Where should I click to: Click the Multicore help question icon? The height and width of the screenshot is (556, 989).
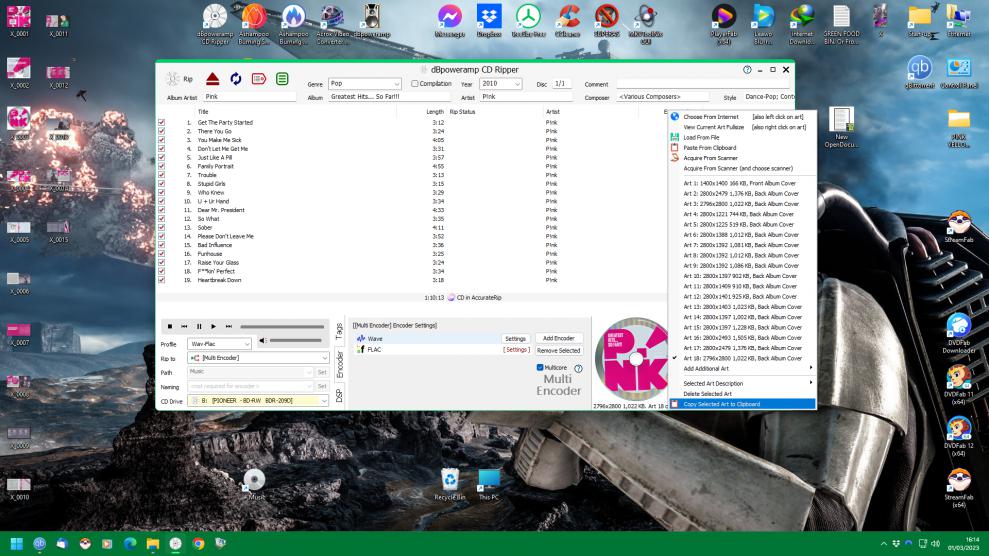click(x=578, y=368)
